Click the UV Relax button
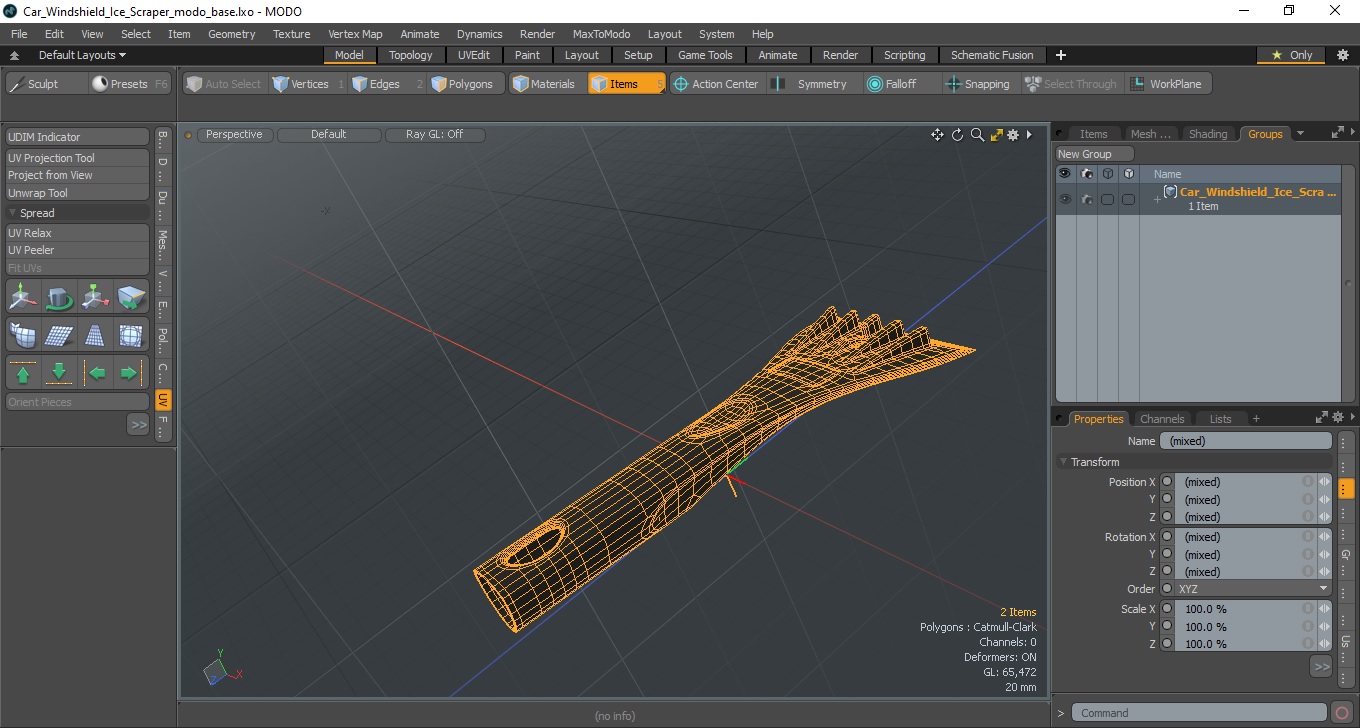 pos(78,233)
